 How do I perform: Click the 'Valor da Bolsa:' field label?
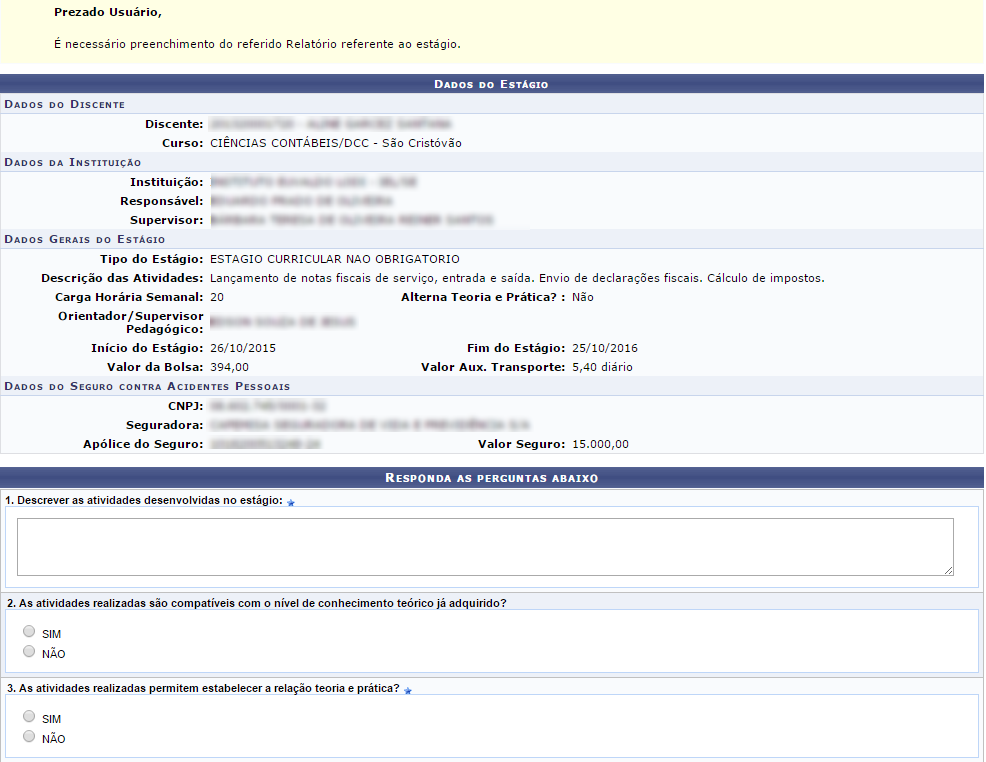point(155,367)
